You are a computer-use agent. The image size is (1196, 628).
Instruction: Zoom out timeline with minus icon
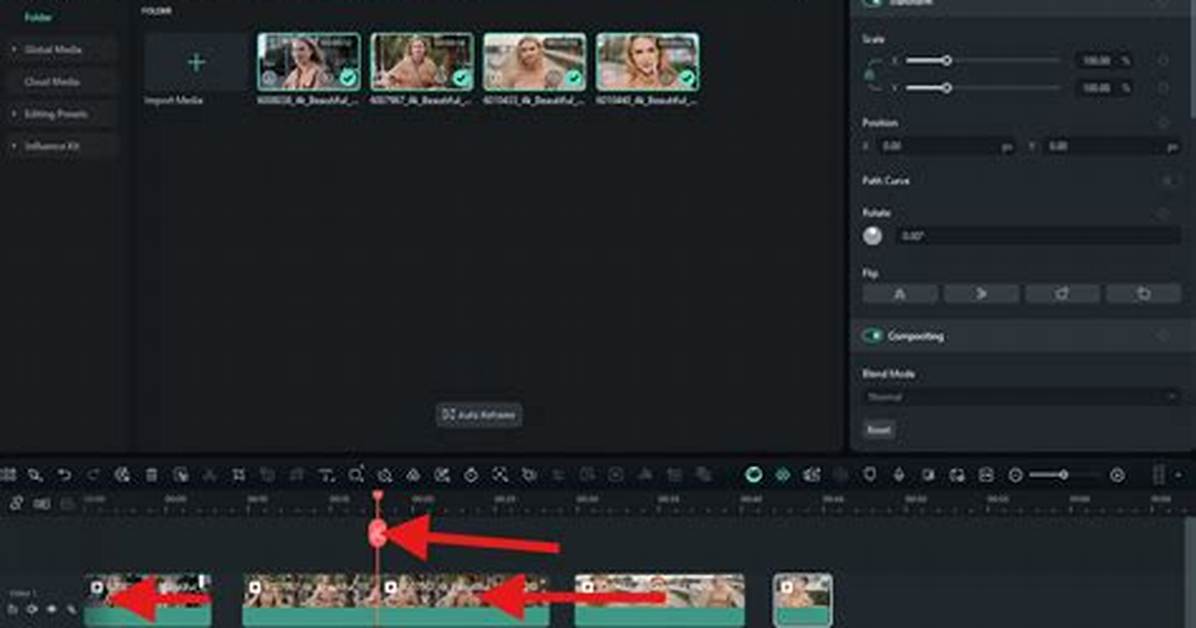coord(1015,475)
